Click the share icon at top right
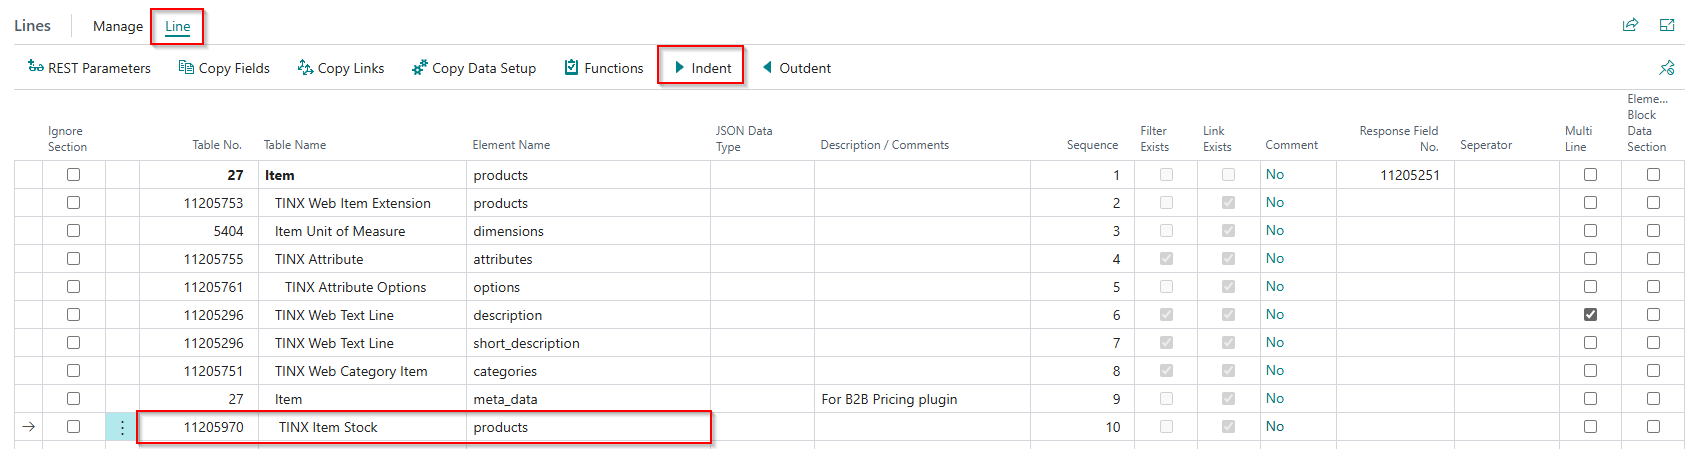The image size is (1691, 449). (x=1630, y=25)
